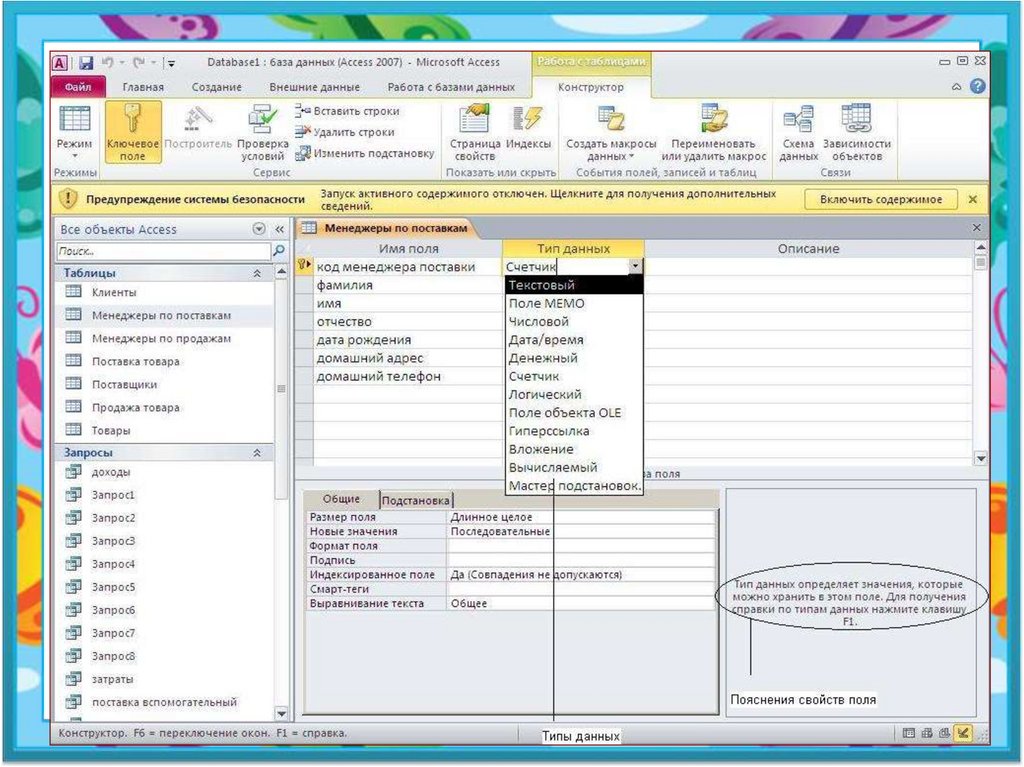Click the Undo icon in quick access toolbar
The image size is (1024, 767).
pos(108,63)
